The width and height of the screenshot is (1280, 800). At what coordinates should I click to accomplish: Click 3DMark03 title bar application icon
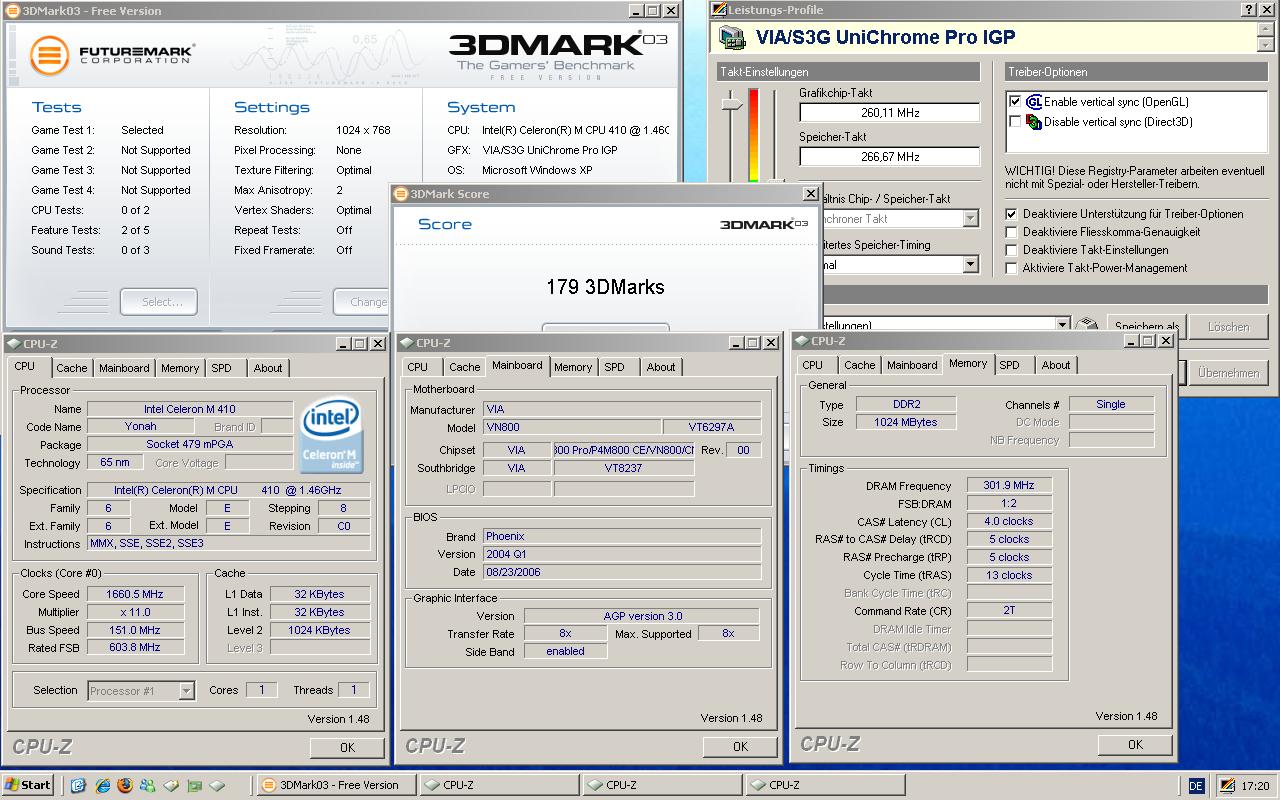point(11,10)
